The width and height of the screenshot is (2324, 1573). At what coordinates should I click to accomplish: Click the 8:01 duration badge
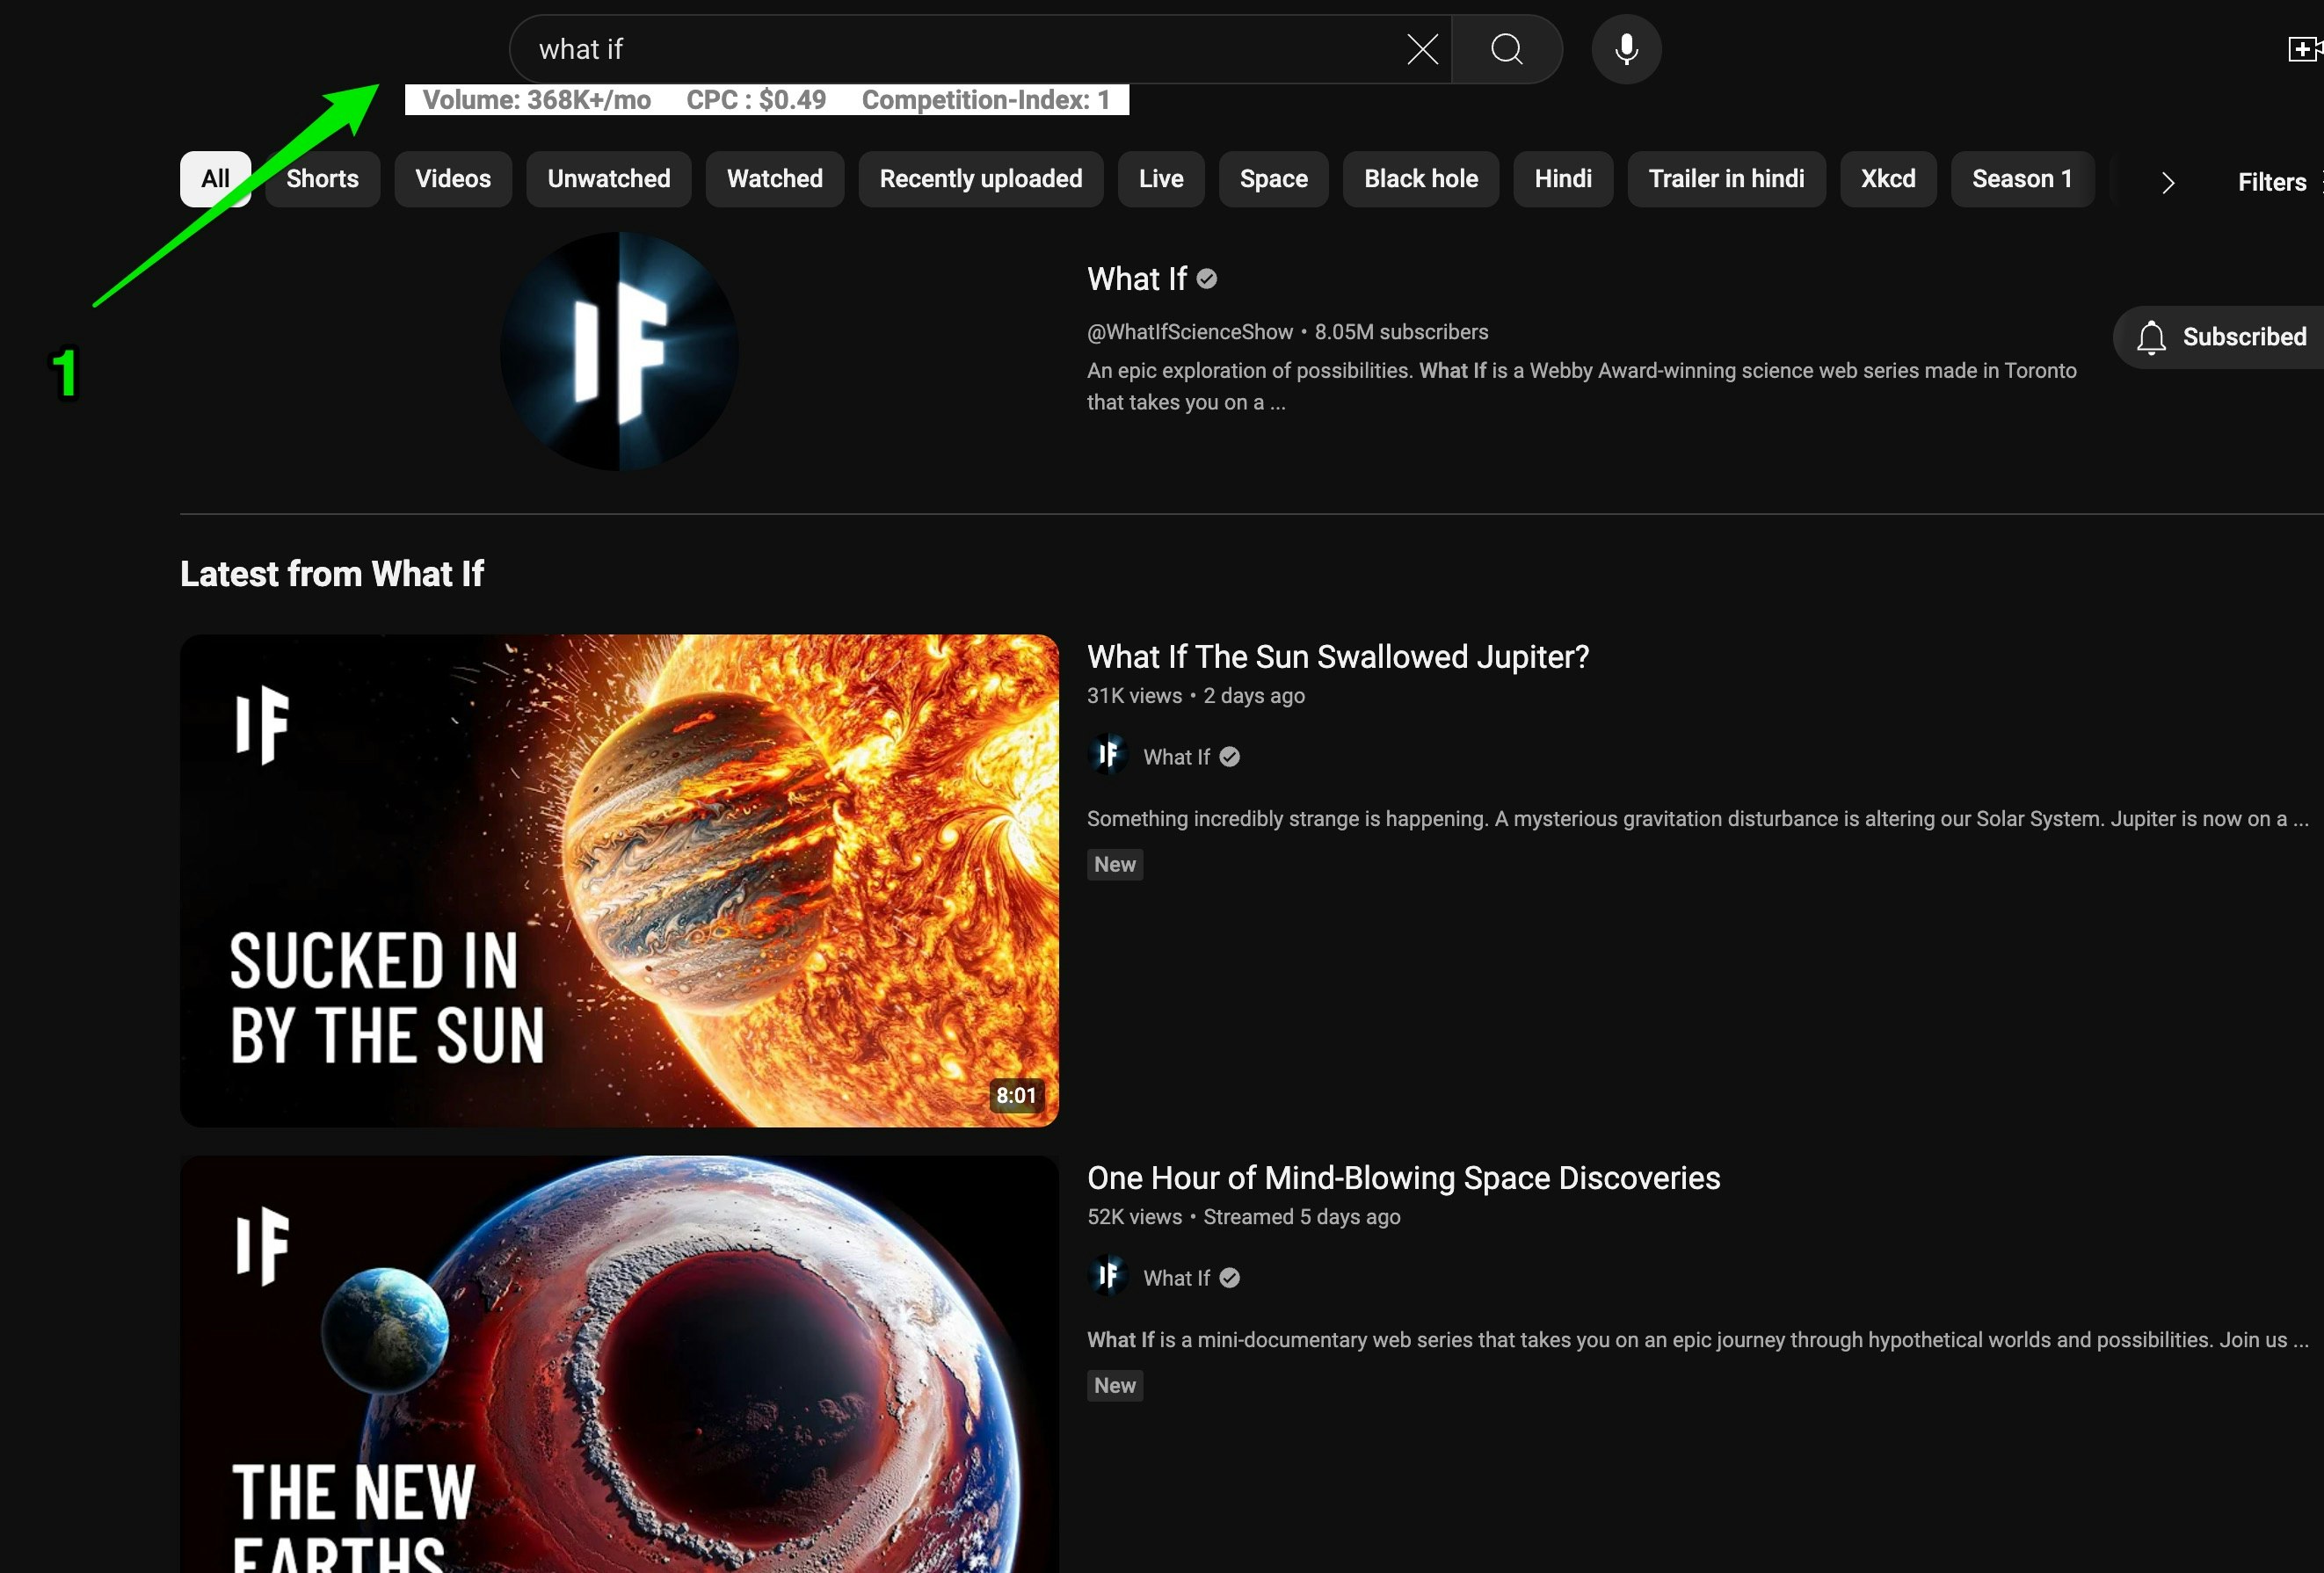pyautogui.click(x=1016, y=1095)
